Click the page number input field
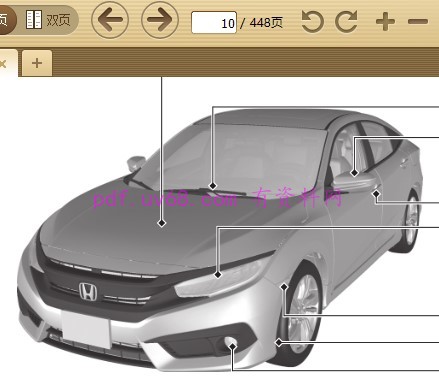The width and height of the screenshot is (439, 392). pos(214,23)
